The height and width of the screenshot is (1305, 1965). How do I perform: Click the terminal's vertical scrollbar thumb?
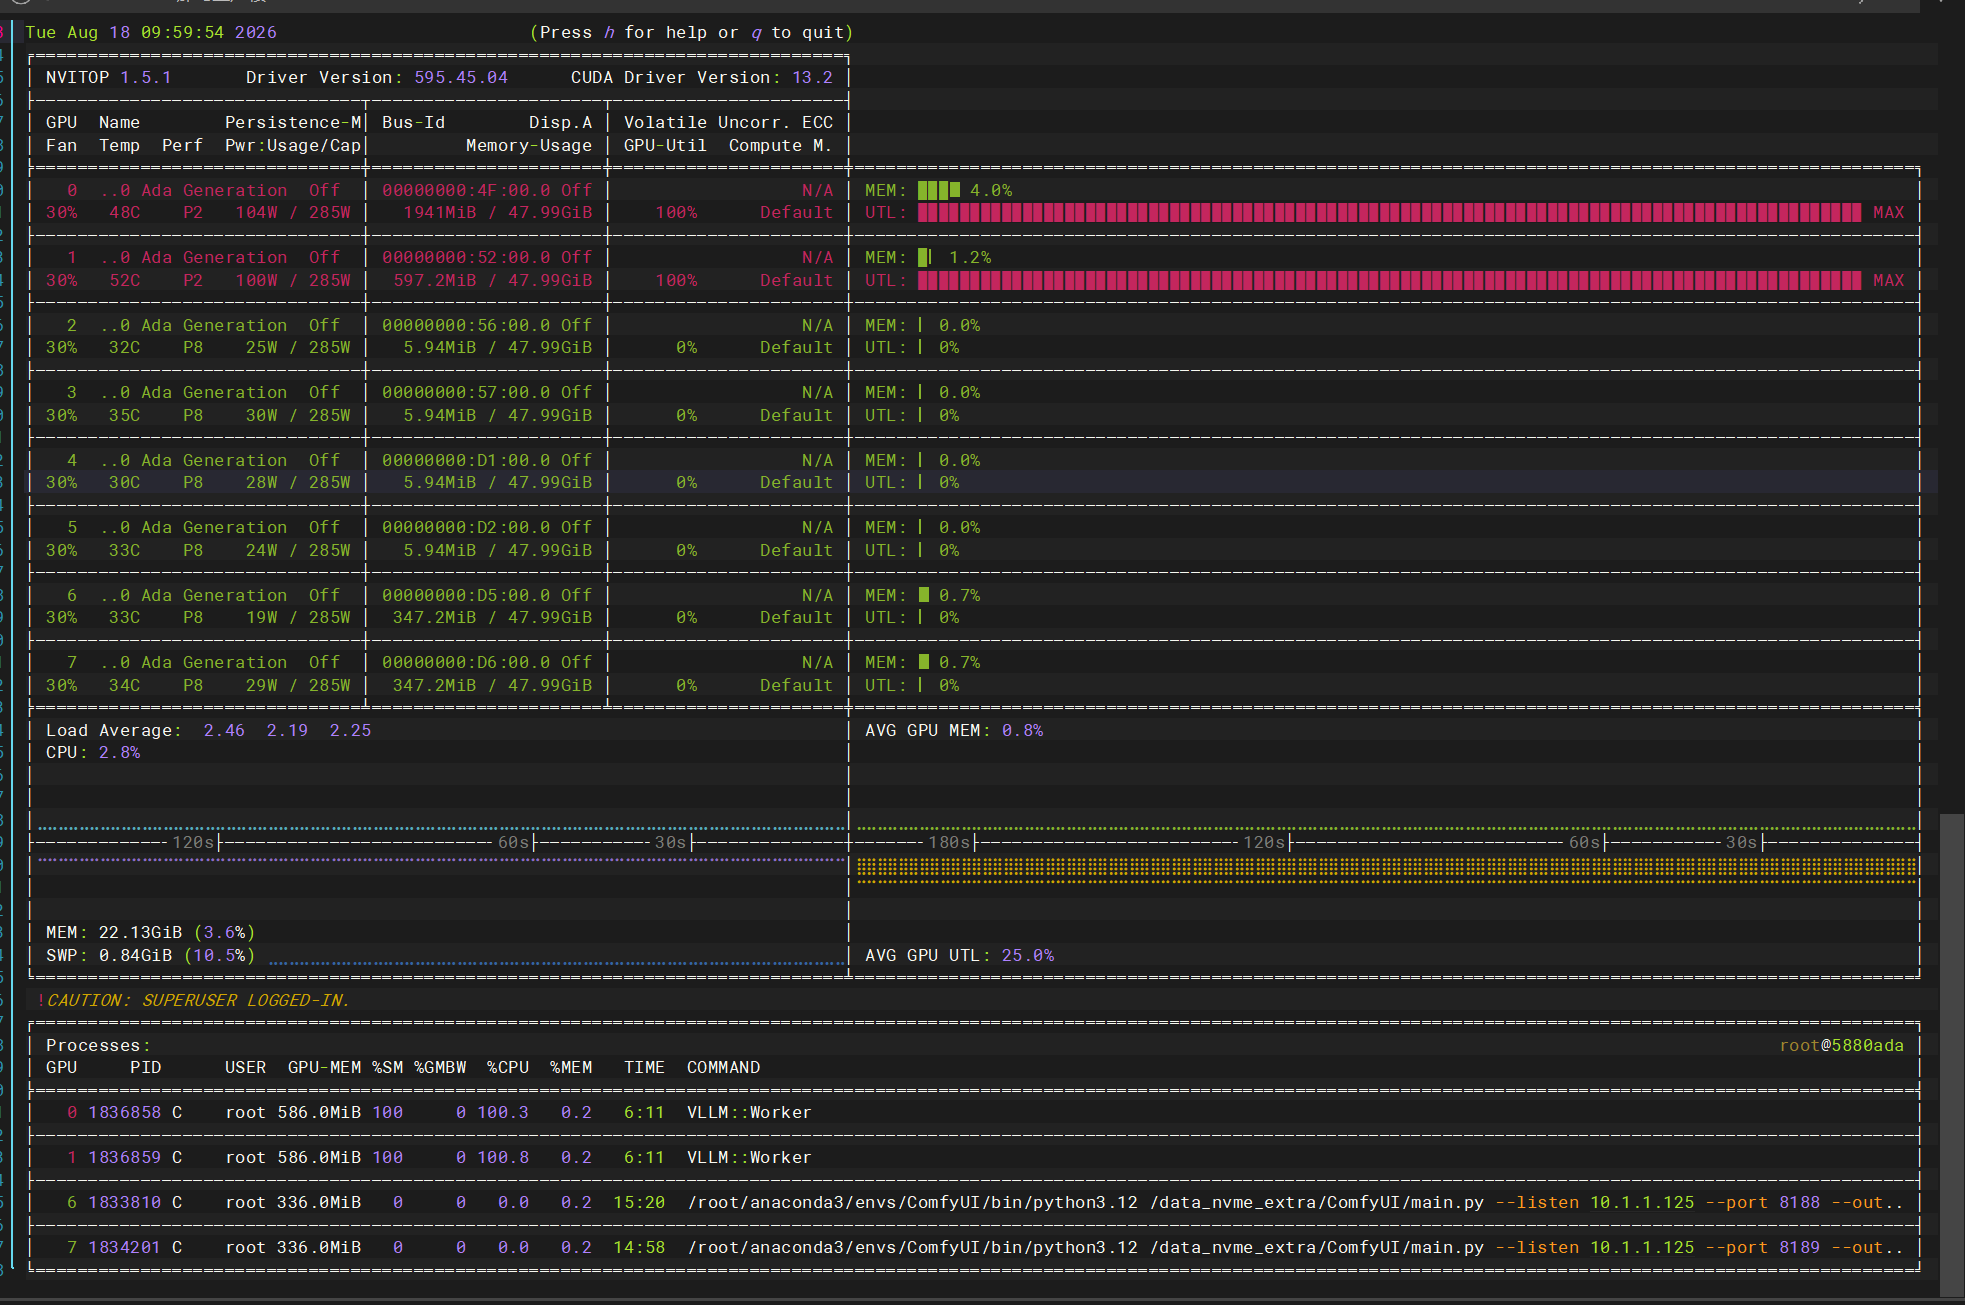pyautogui.click(x=1951, y=1055)
